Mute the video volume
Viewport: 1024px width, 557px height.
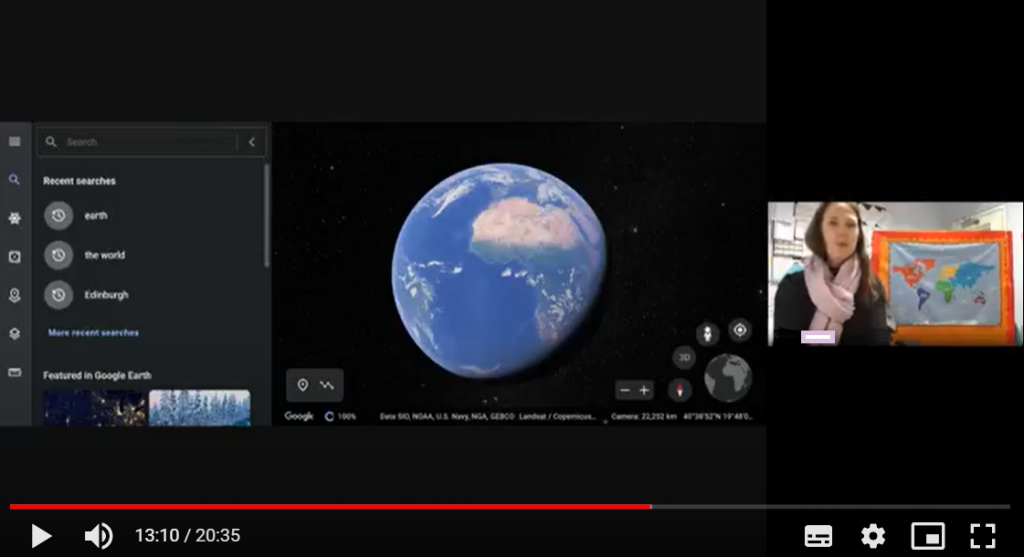click(99, 535)
